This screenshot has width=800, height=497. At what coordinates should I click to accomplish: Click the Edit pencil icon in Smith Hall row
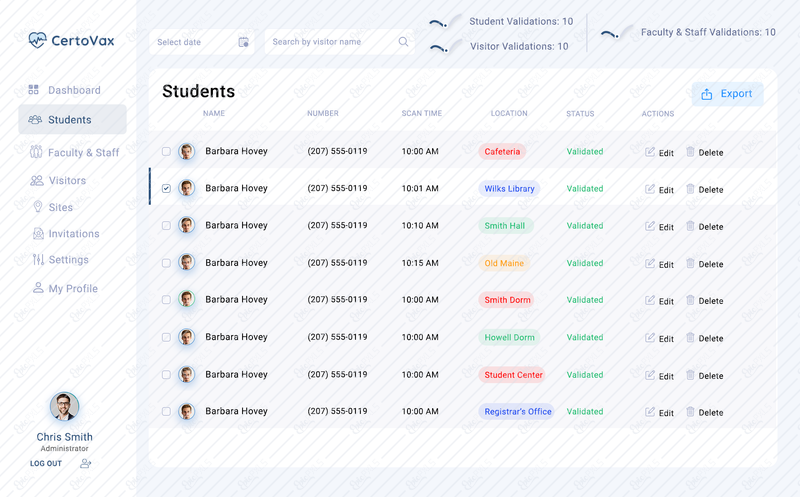pos(649,226)
